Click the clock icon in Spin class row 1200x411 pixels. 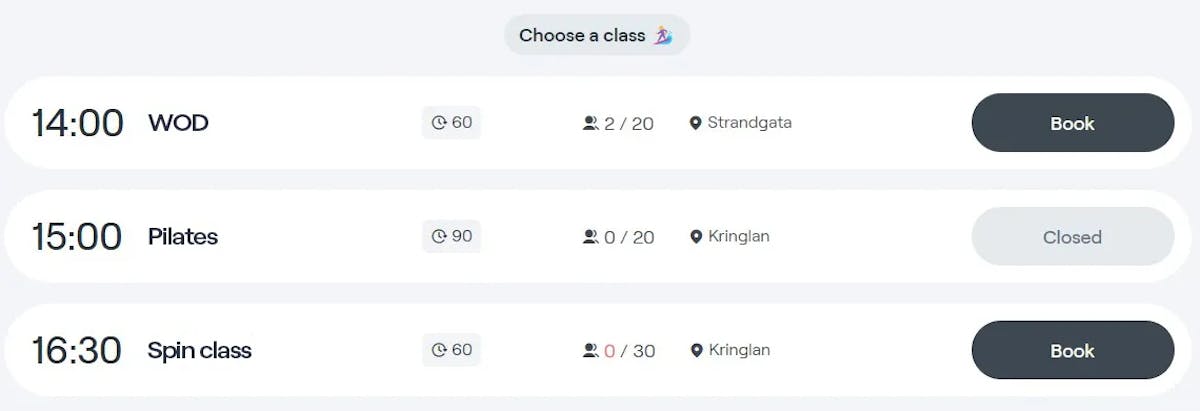click(439, 351)
